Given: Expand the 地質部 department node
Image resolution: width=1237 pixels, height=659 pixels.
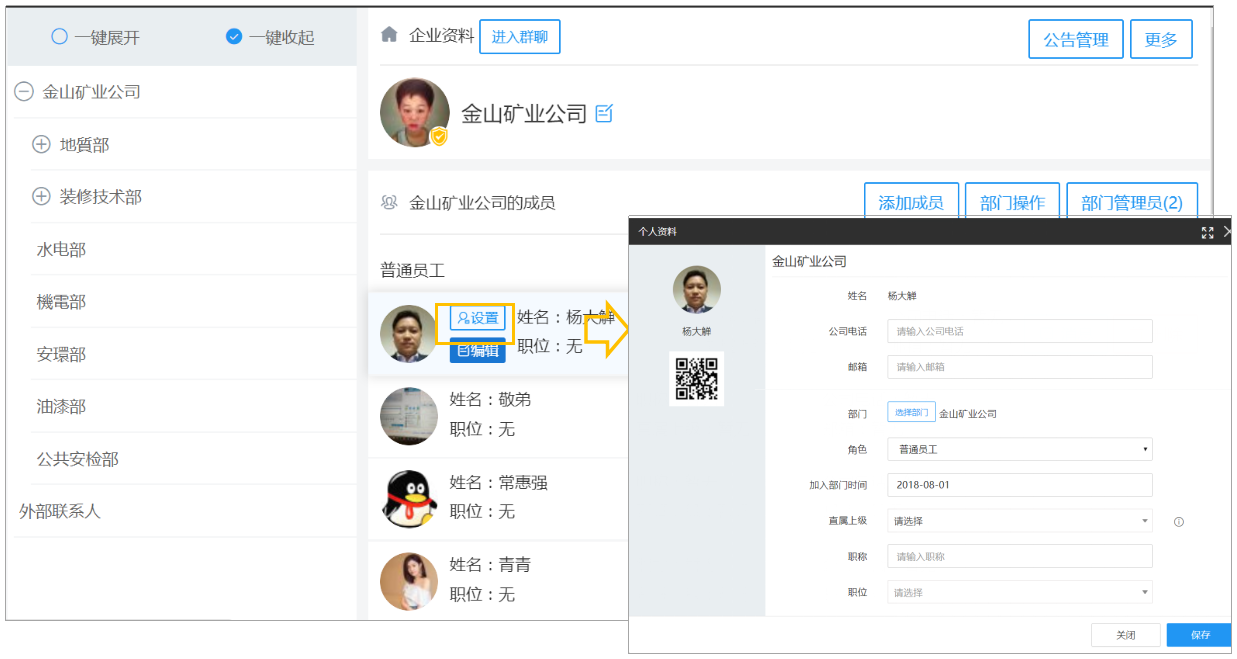Looking at the screenshot, I should pos(41,144).
